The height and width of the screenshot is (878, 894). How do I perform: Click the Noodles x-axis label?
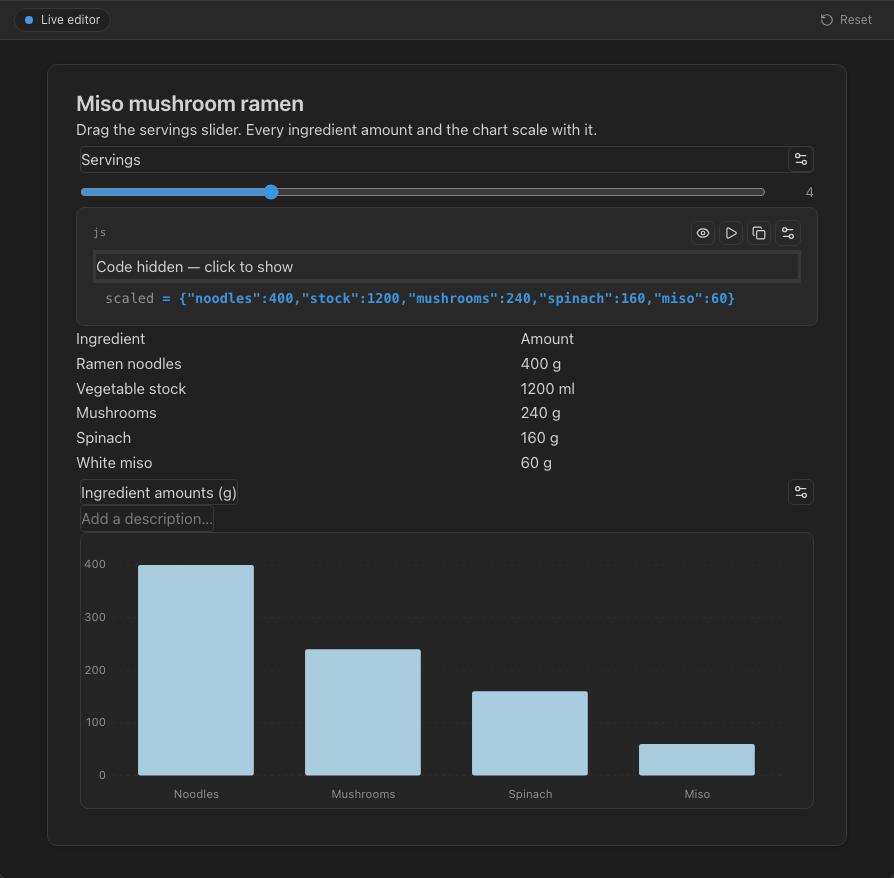click(x=196, y=794)
